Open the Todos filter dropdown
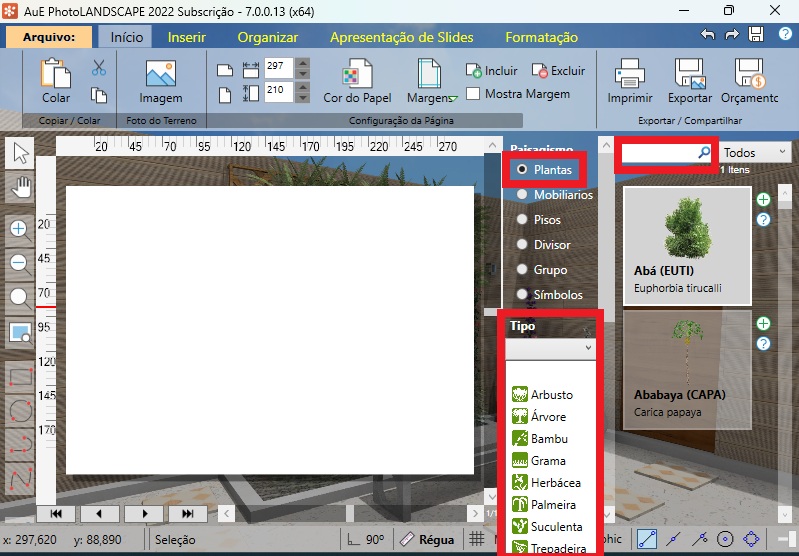 coord(755,152)
